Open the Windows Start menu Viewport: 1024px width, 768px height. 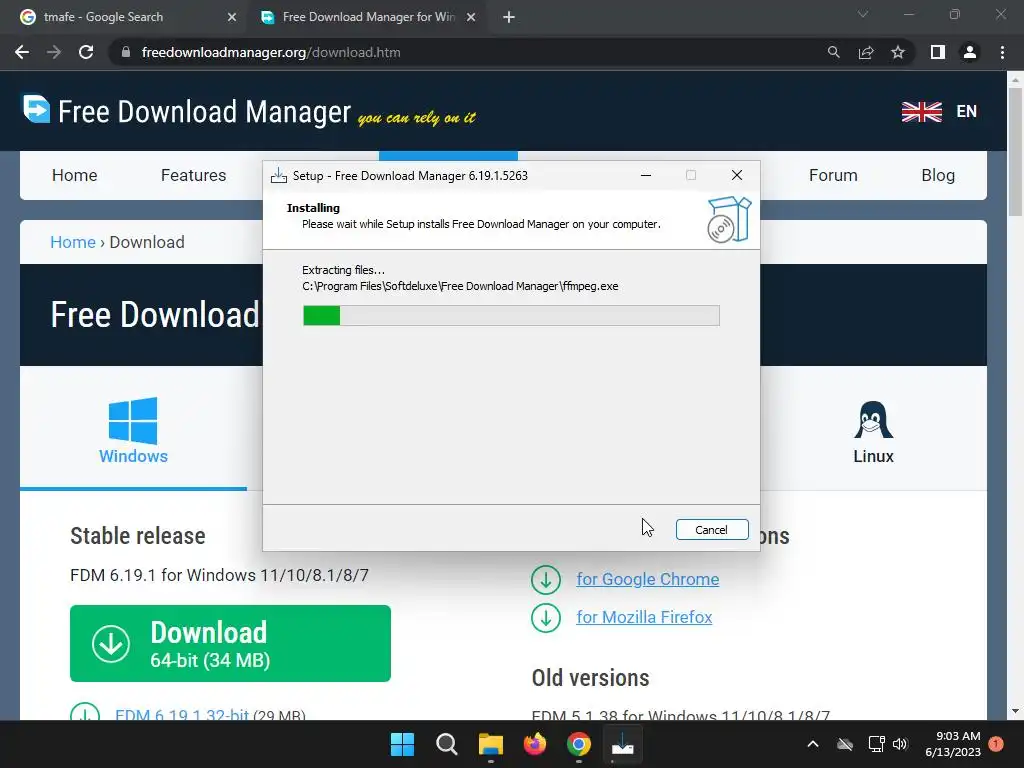[402, 744]
